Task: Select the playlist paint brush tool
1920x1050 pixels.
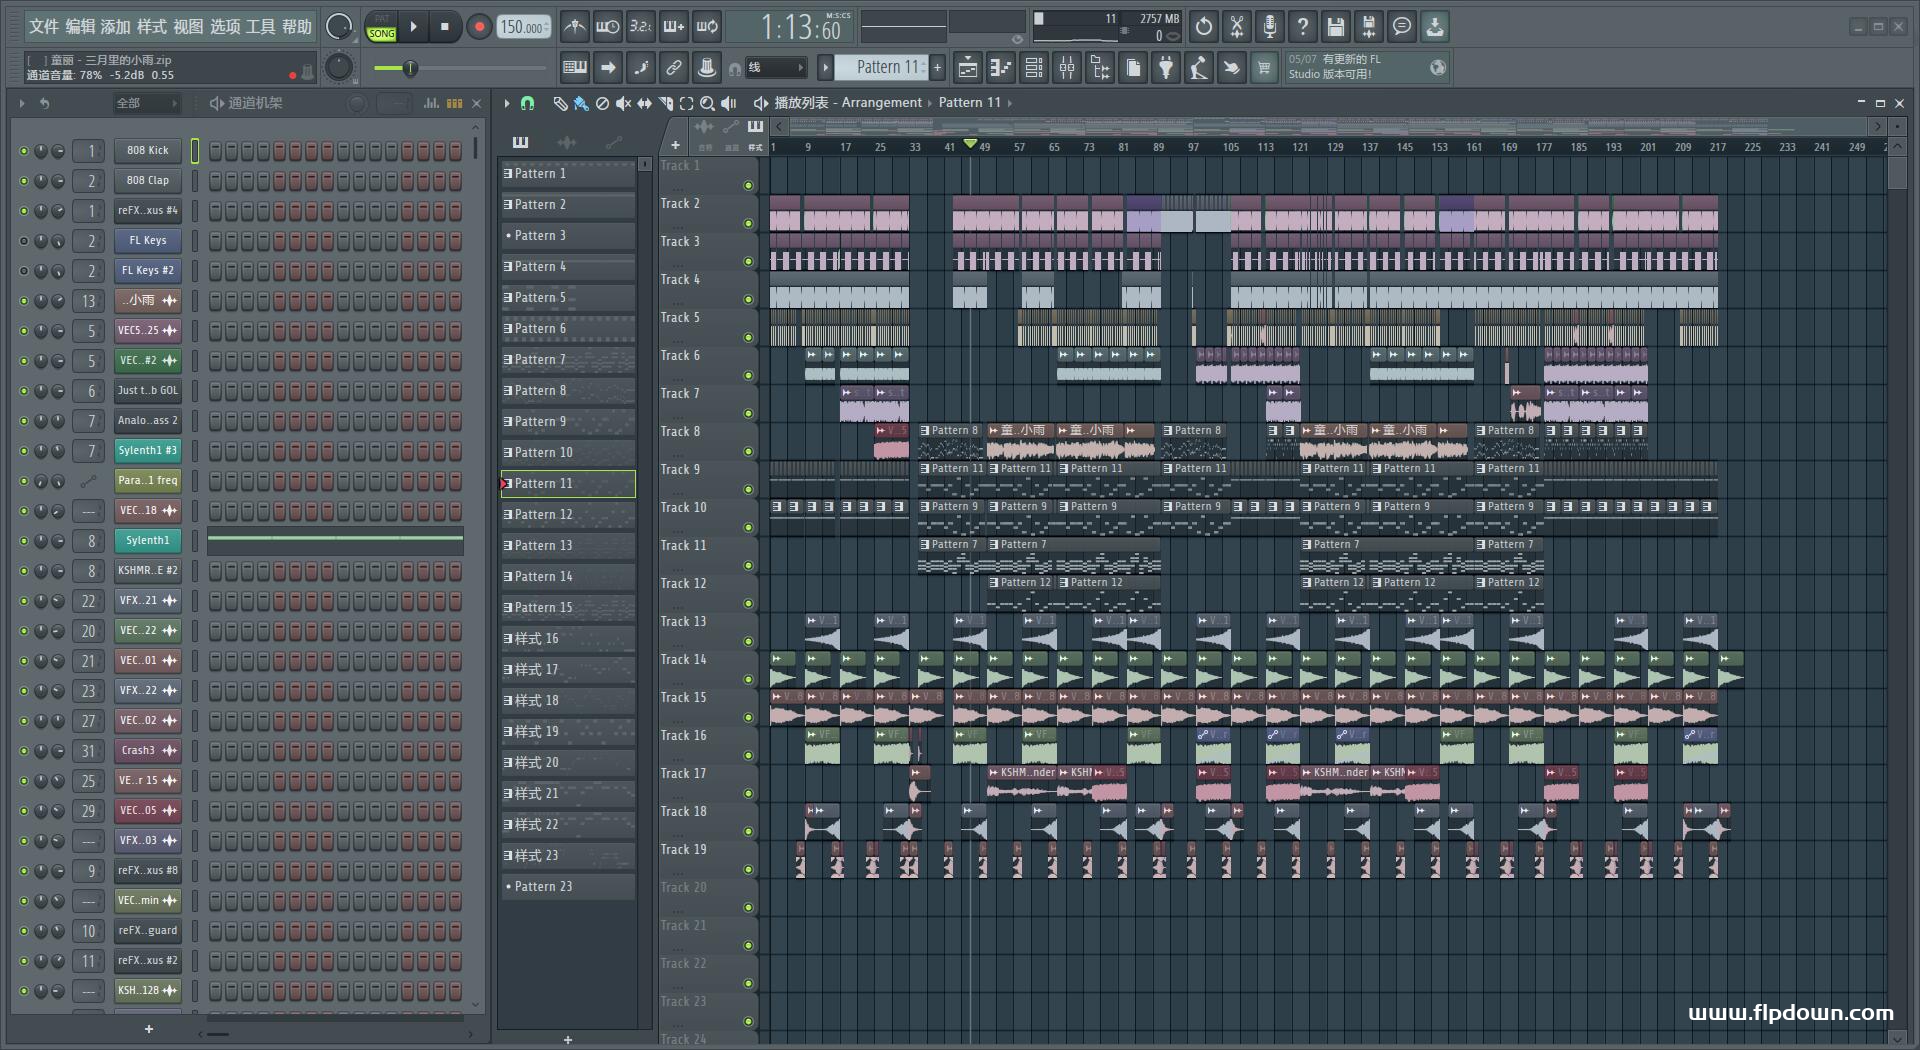Action: tap(581, 103)
